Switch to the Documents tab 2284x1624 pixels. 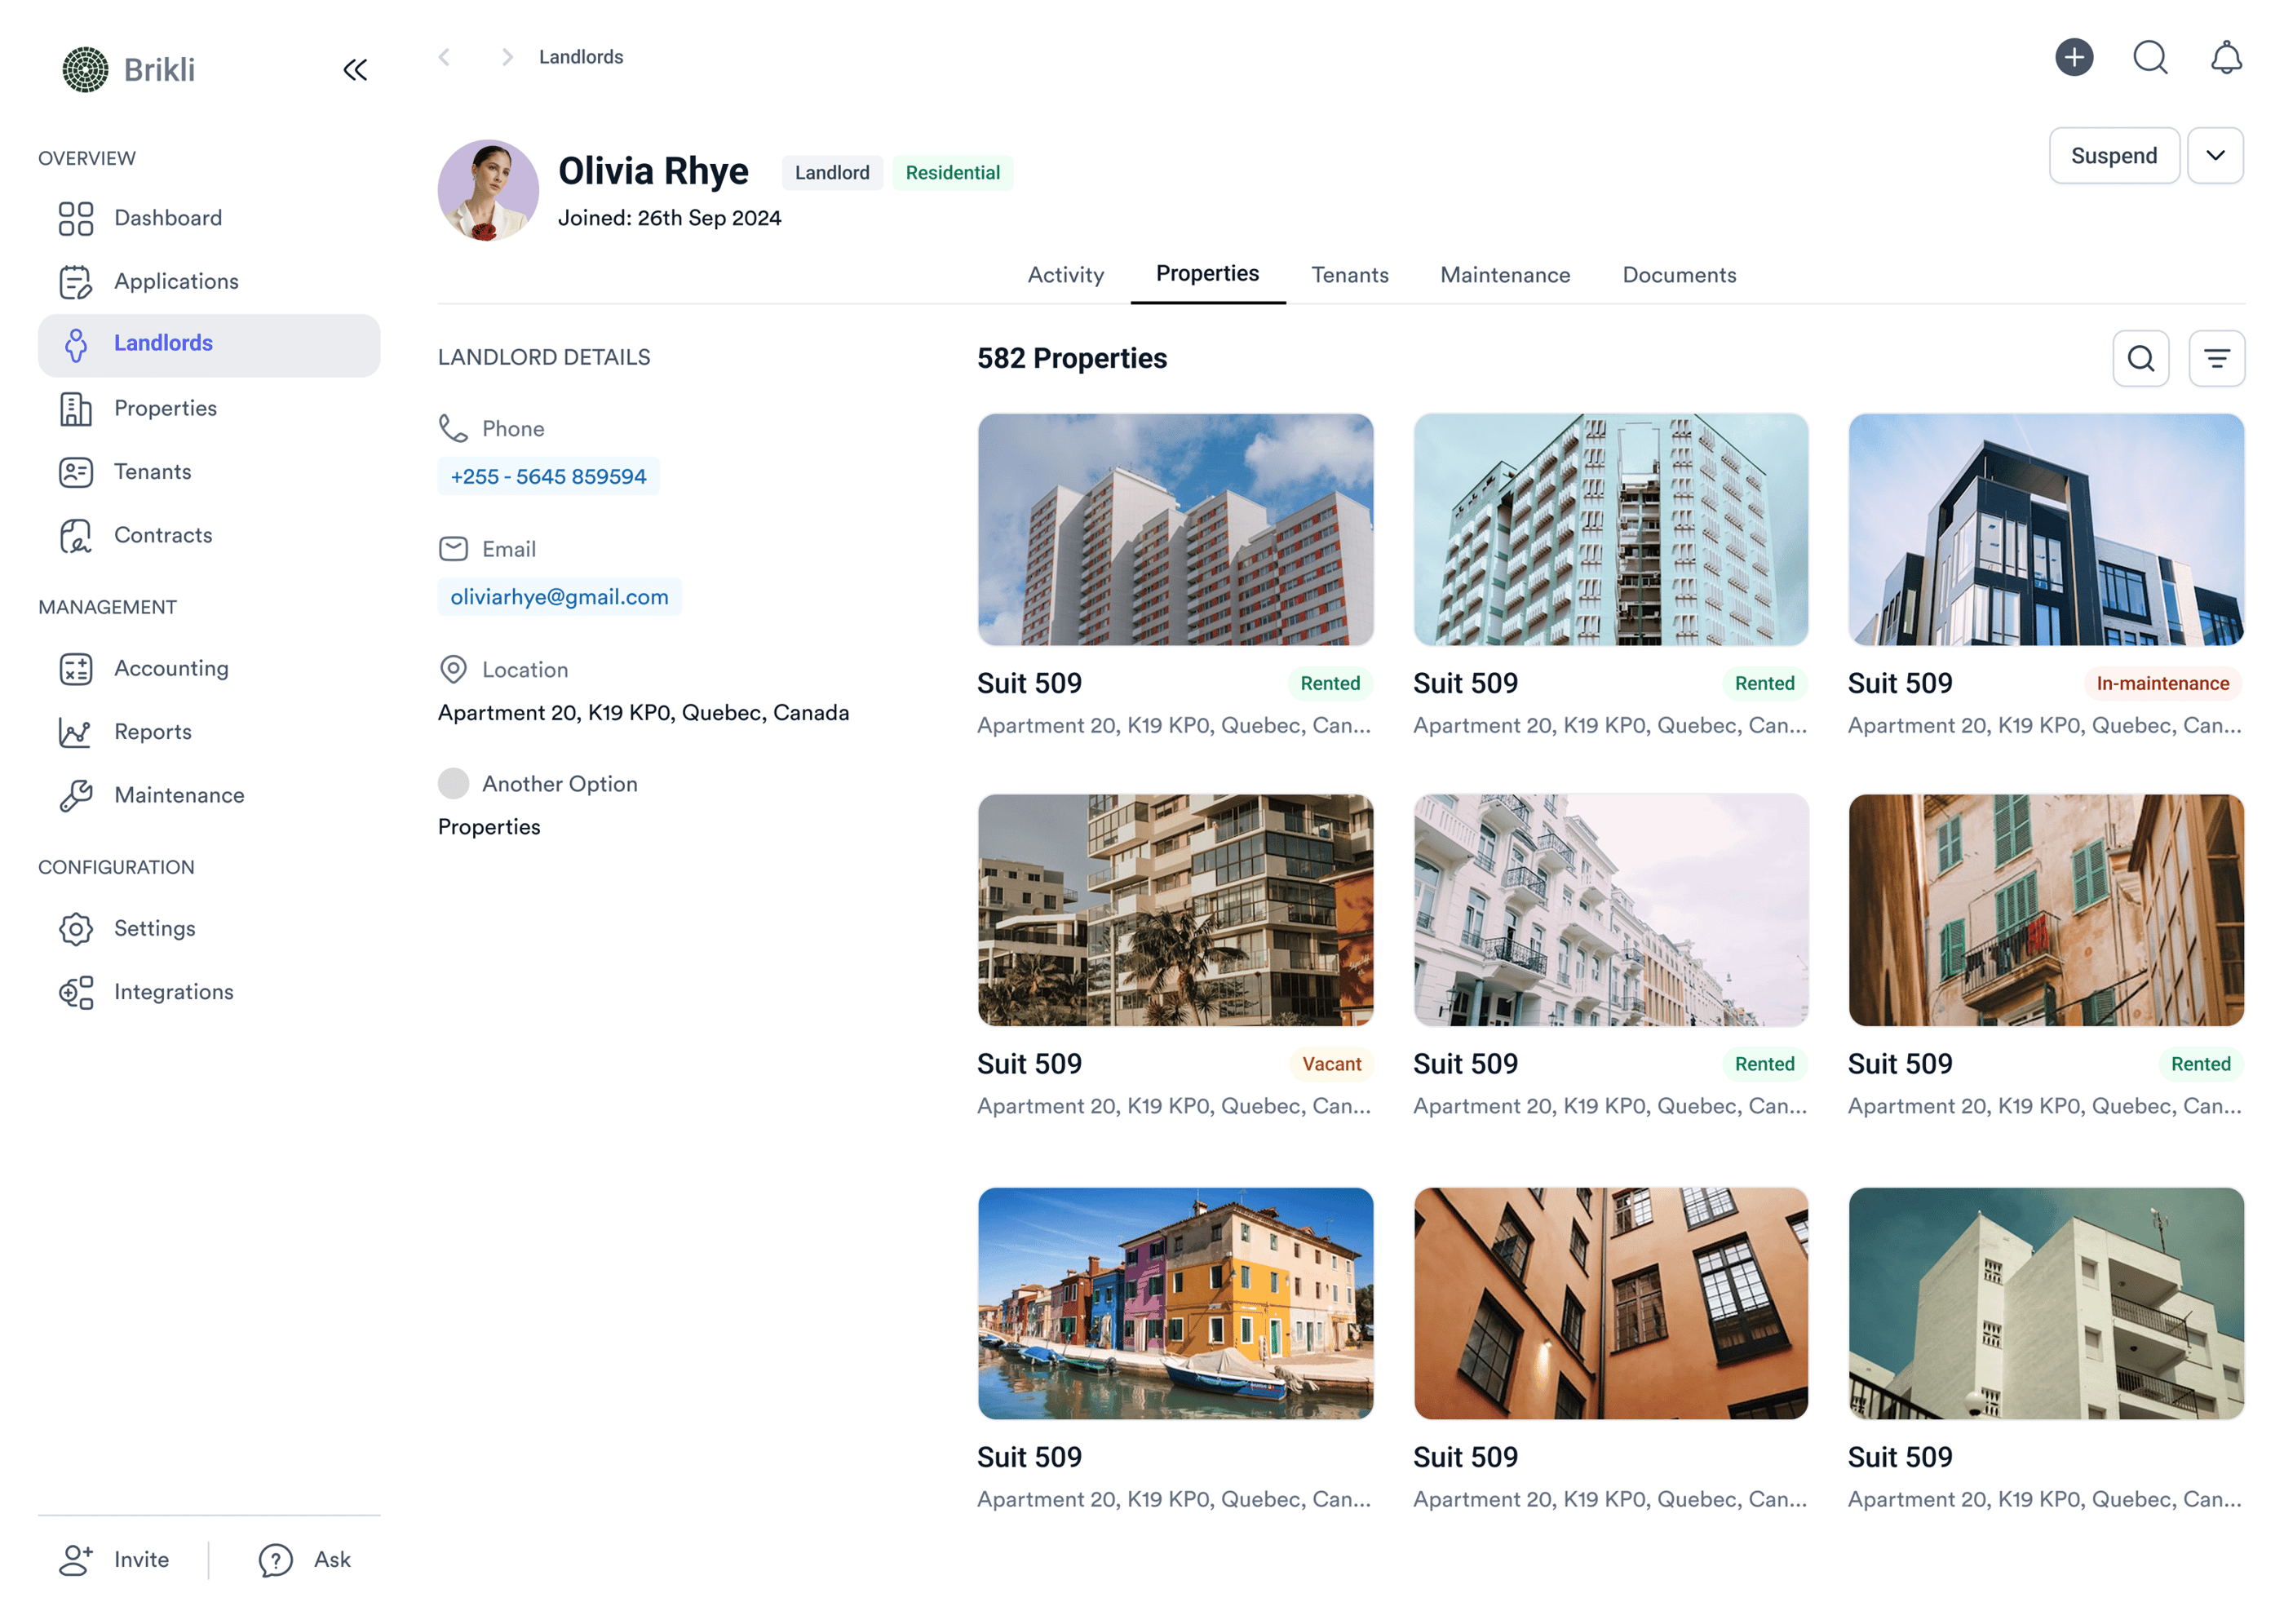(x=1678, y=275)
